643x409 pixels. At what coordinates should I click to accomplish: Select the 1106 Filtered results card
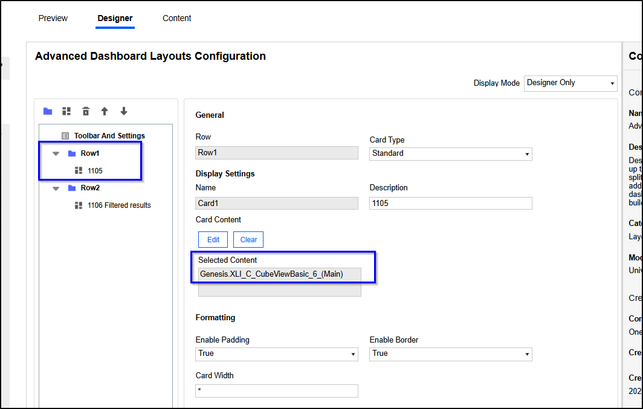[118, 205]
